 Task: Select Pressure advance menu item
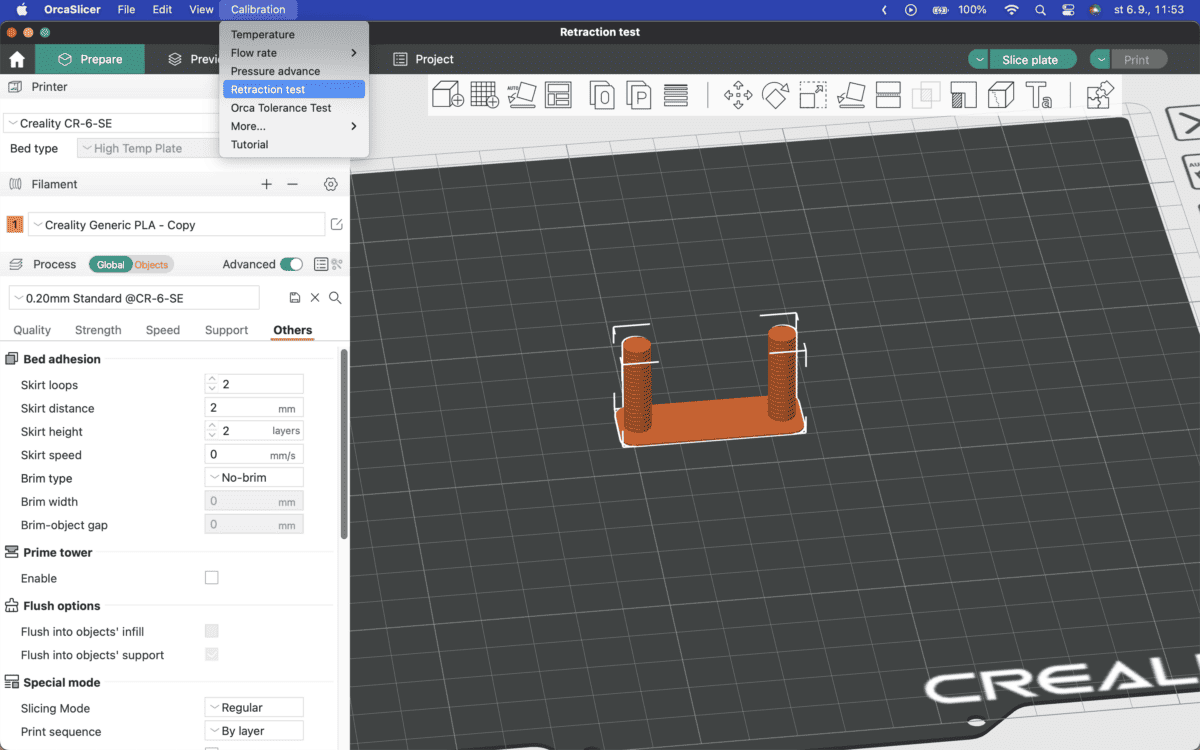[x=294, y=71]
